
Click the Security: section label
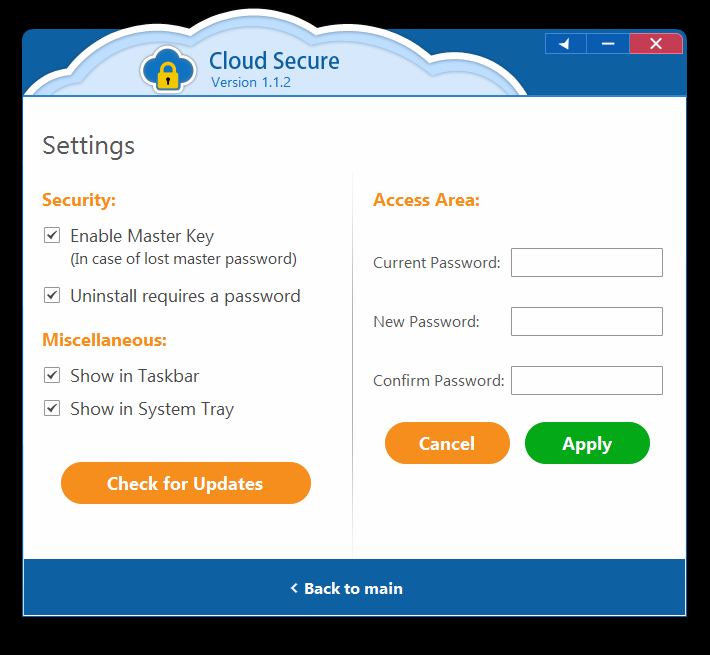pos(79,200)
